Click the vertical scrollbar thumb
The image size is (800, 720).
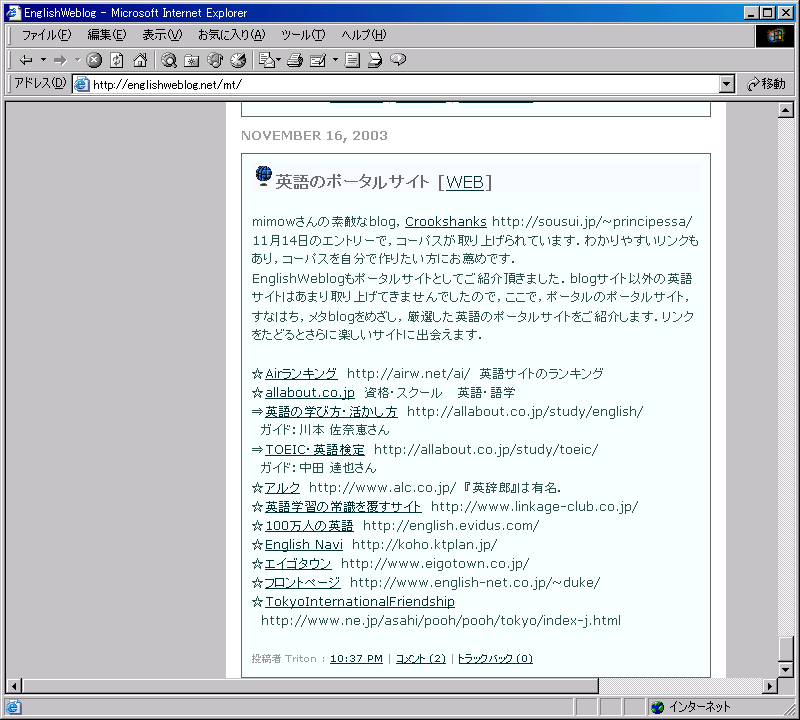click(786, 649)
